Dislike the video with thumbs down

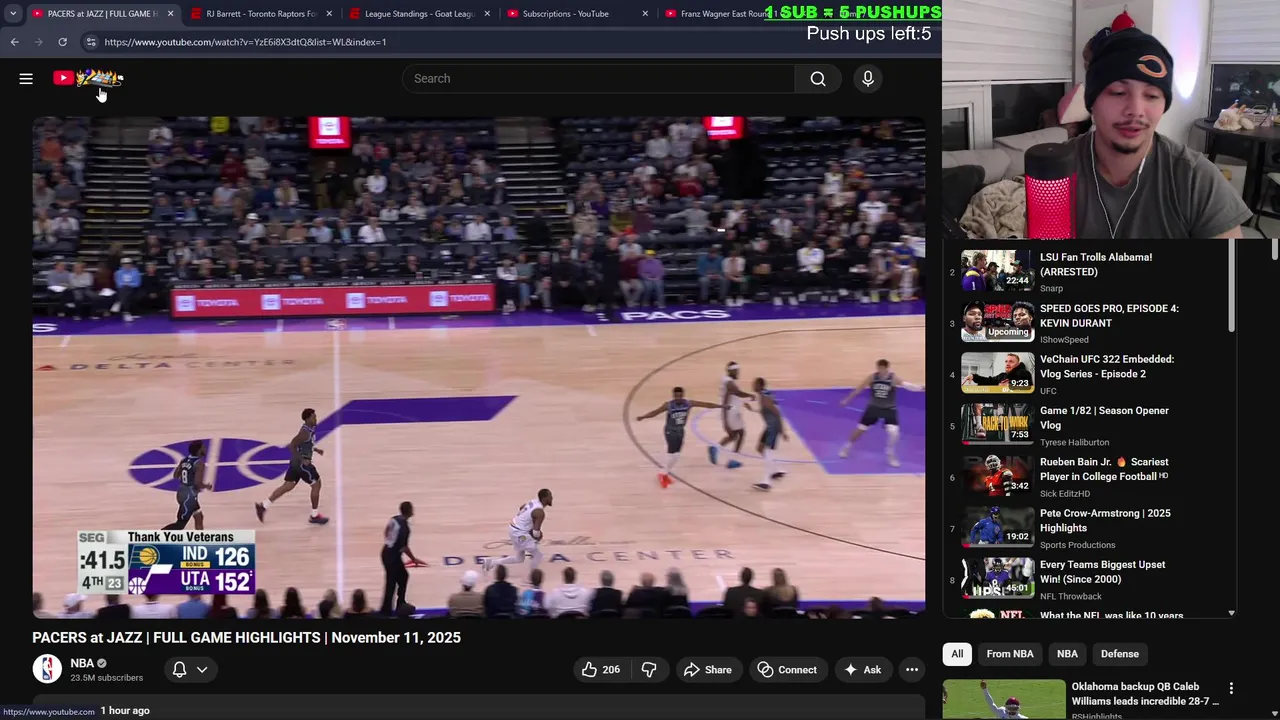click(x=649, y=670)
